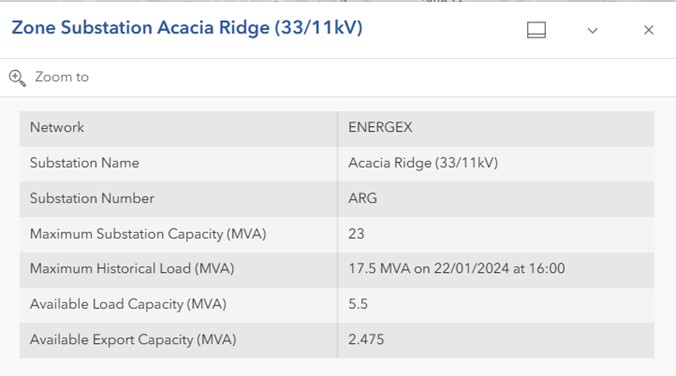Select the popup title Zone Substation Acacia Ridge
The image size is (676, 376).
tap(187, 28)
